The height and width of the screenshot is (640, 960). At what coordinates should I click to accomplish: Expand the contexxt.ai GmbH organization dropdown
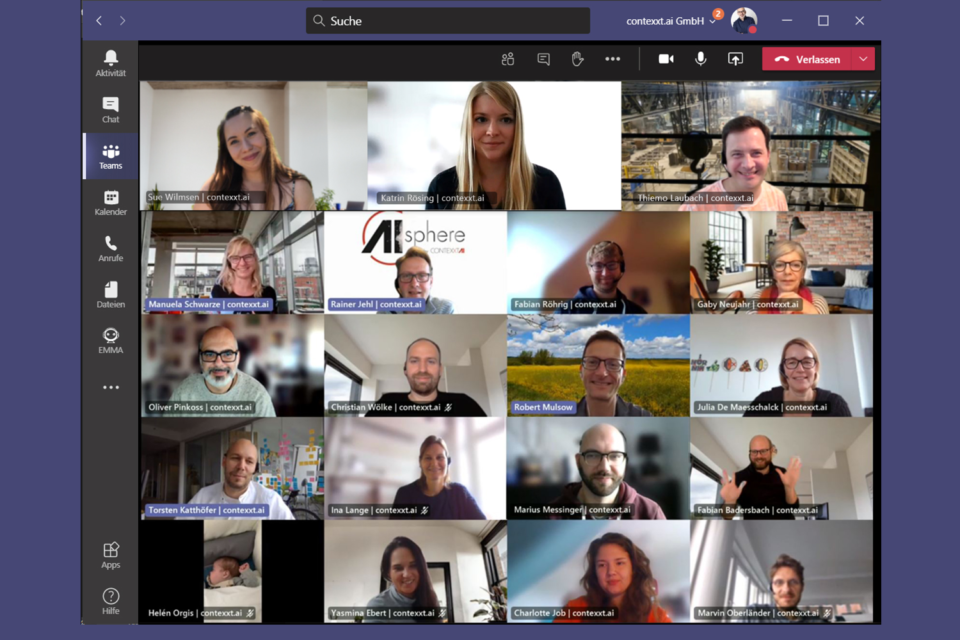coord(670,21)
